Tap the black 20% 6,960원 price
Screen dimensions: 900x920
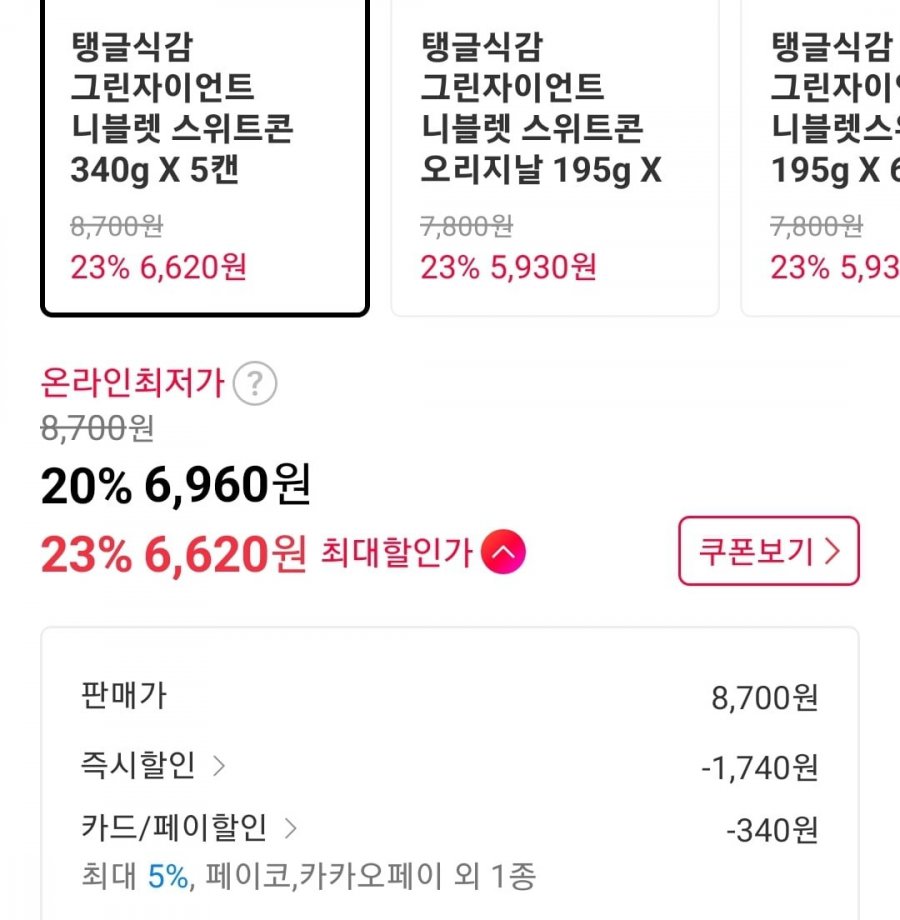[x=176, y=487]
